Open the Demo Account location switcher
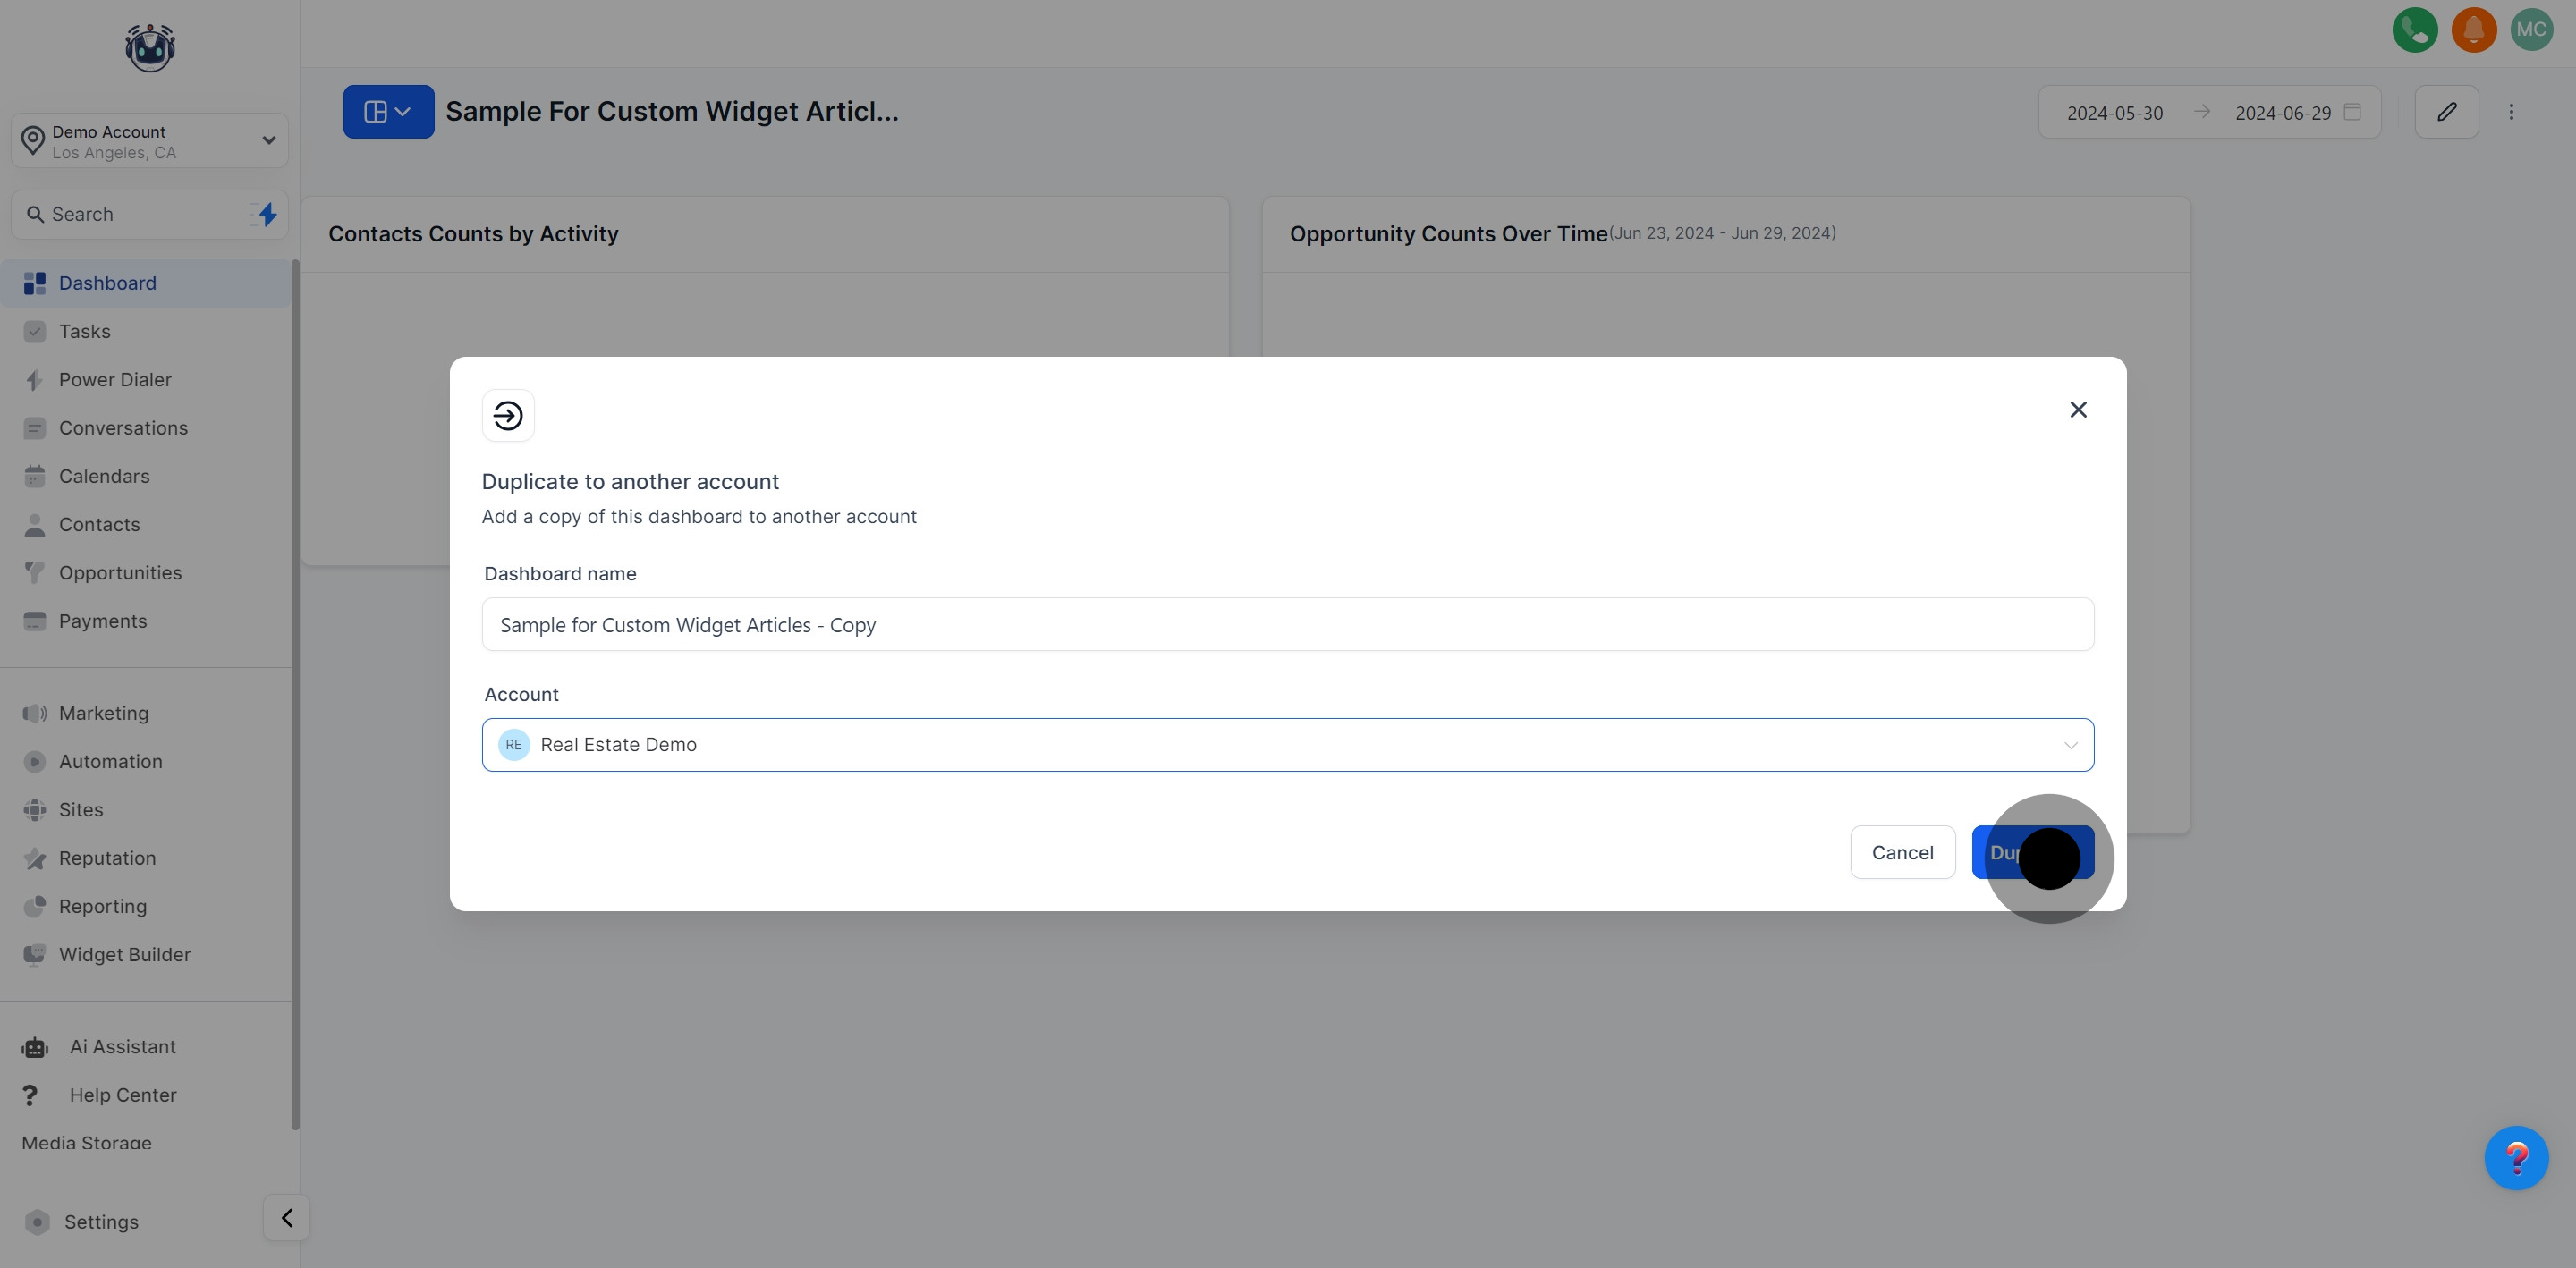 click(x=150, y=141)
